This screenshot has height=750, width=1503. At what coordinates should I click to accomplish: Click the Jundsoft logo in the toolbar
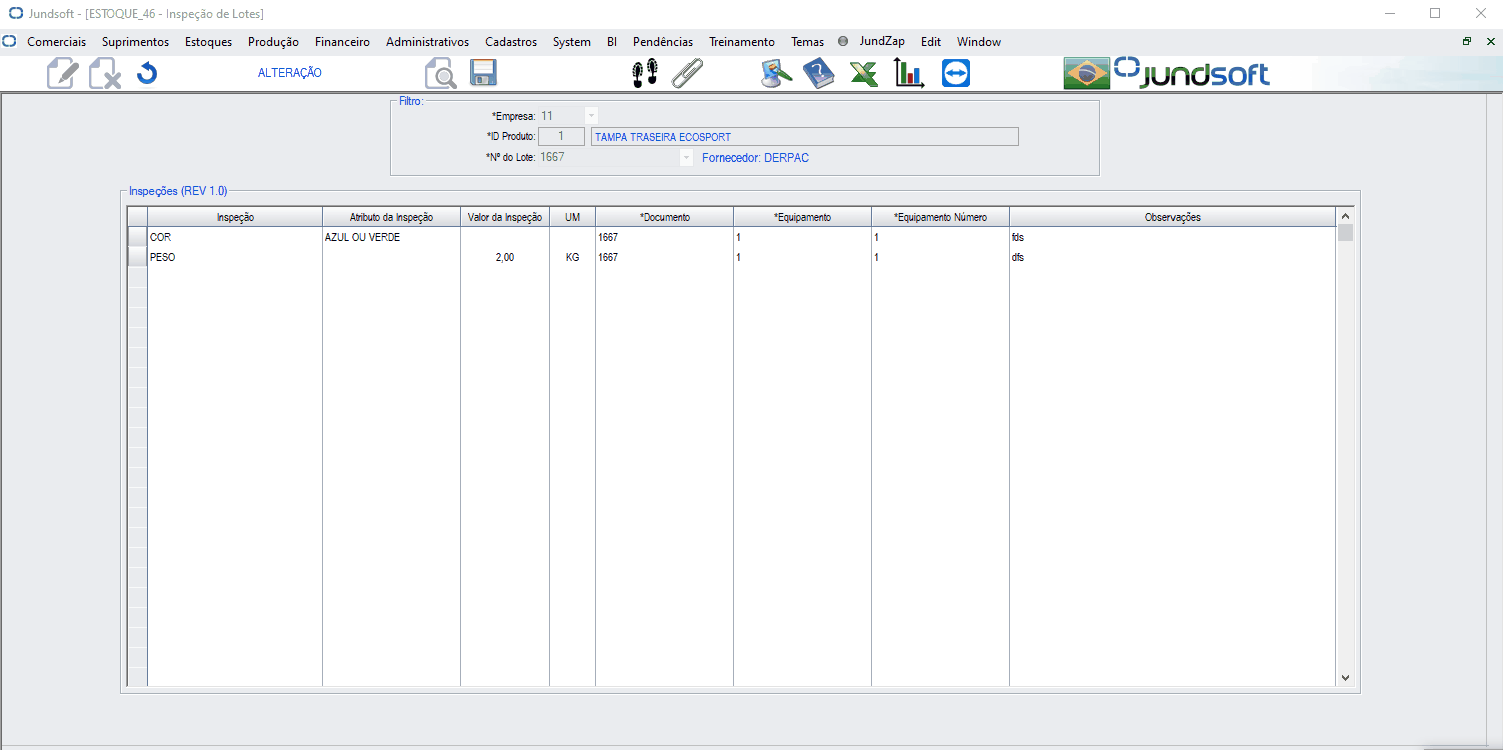click(x=1192, y=73)
